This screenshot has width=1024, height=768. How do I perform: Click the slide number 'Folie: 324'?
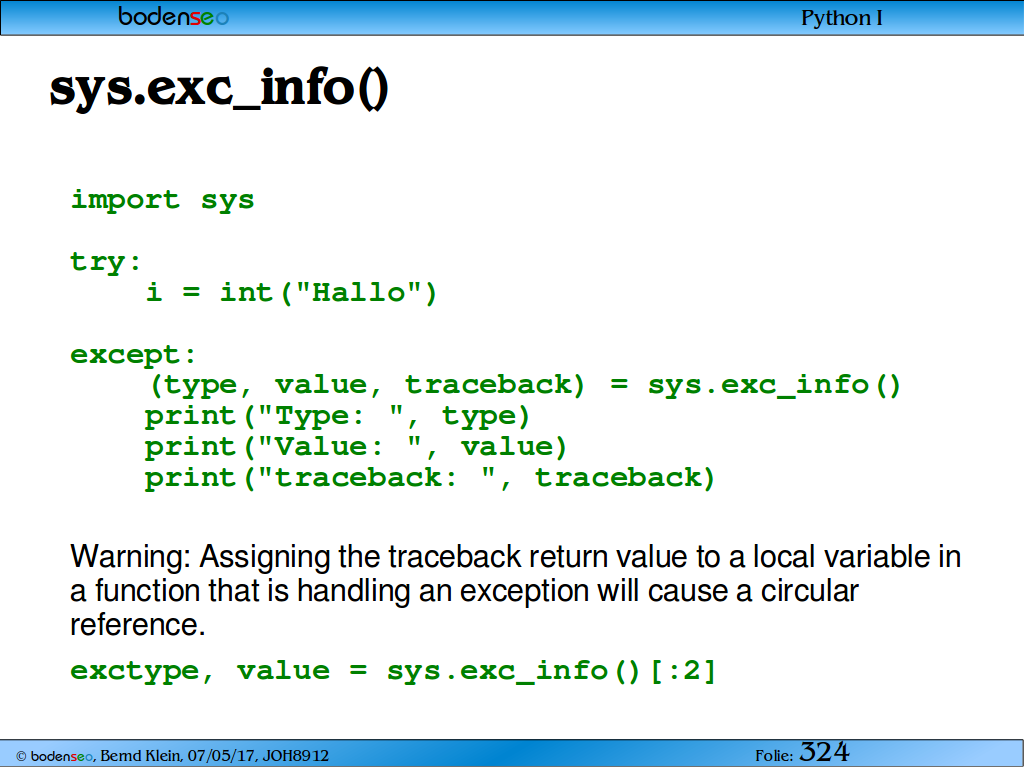pyautogui.click(x=802, y=752)
